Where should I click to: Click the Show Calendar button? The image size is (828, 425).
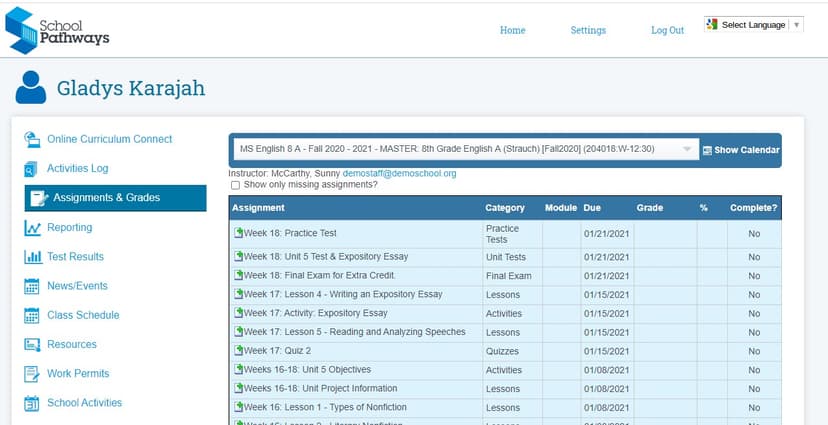pos(741,150)
